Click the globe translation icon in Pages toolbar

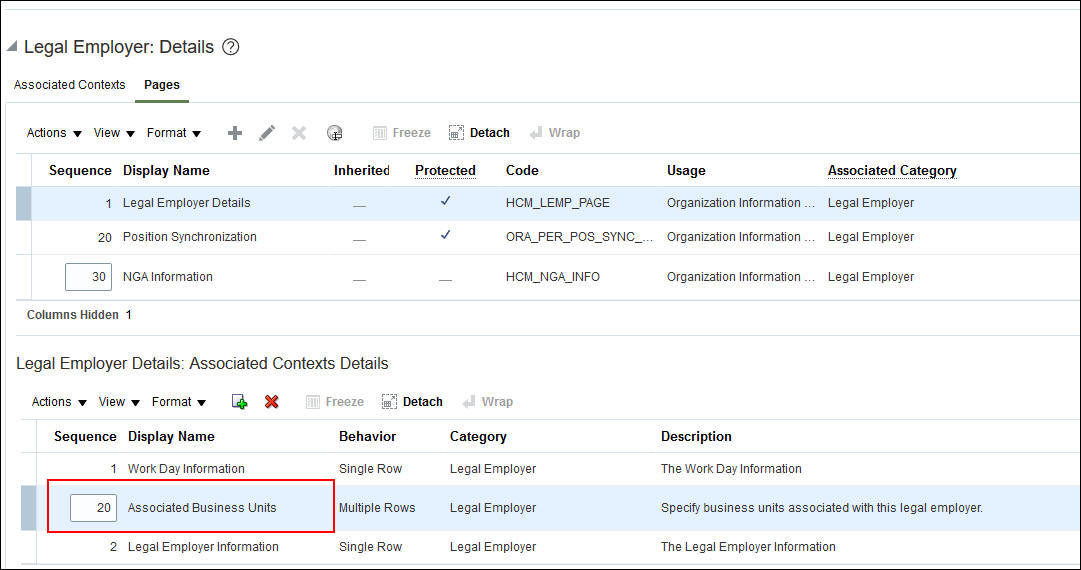coord(334,133)
